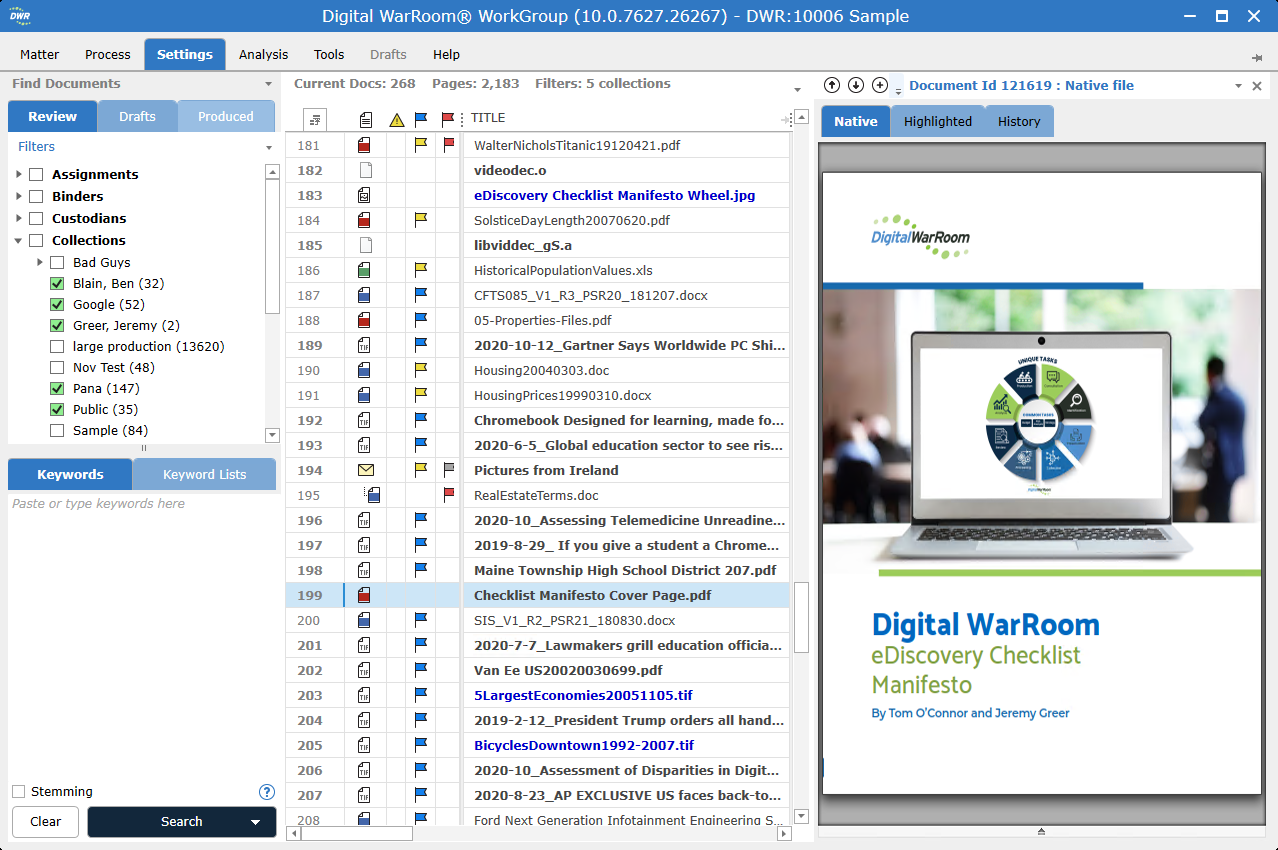
Task: Click the sort/filter list icon in grid header
Action: pos(315,119)
